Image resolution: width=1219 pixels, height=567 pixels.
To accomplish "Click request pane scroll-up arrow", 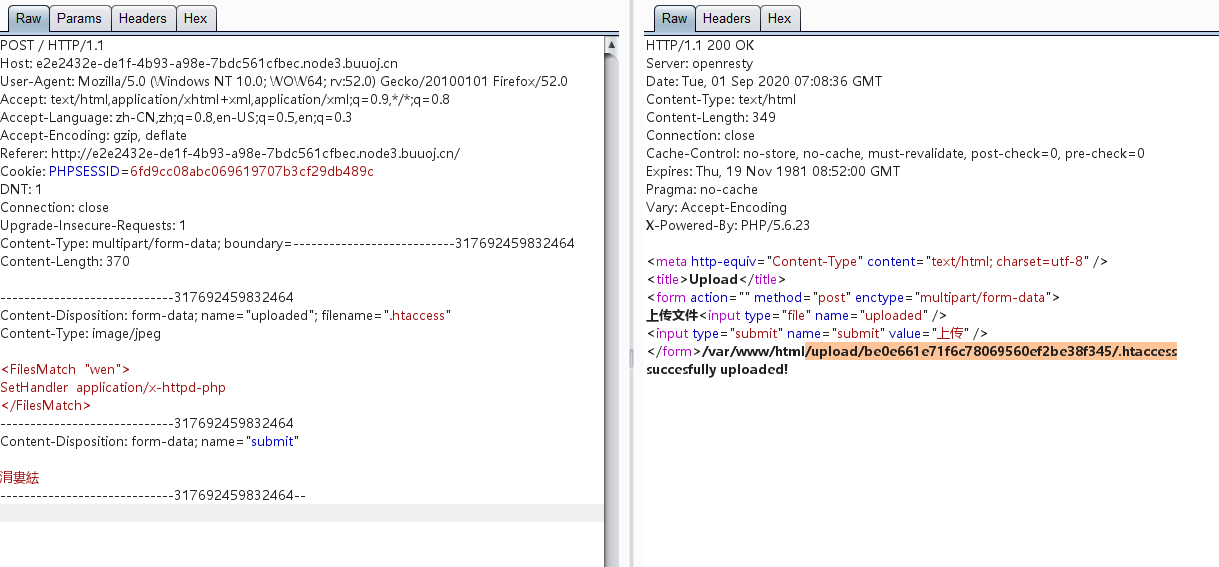I will pos(612,44).
